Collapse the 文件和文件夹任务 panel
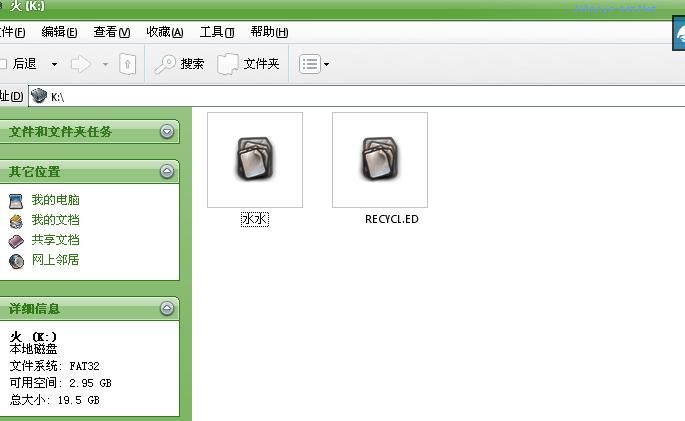Viewport: 685px width, 421px height. [167, 131]
